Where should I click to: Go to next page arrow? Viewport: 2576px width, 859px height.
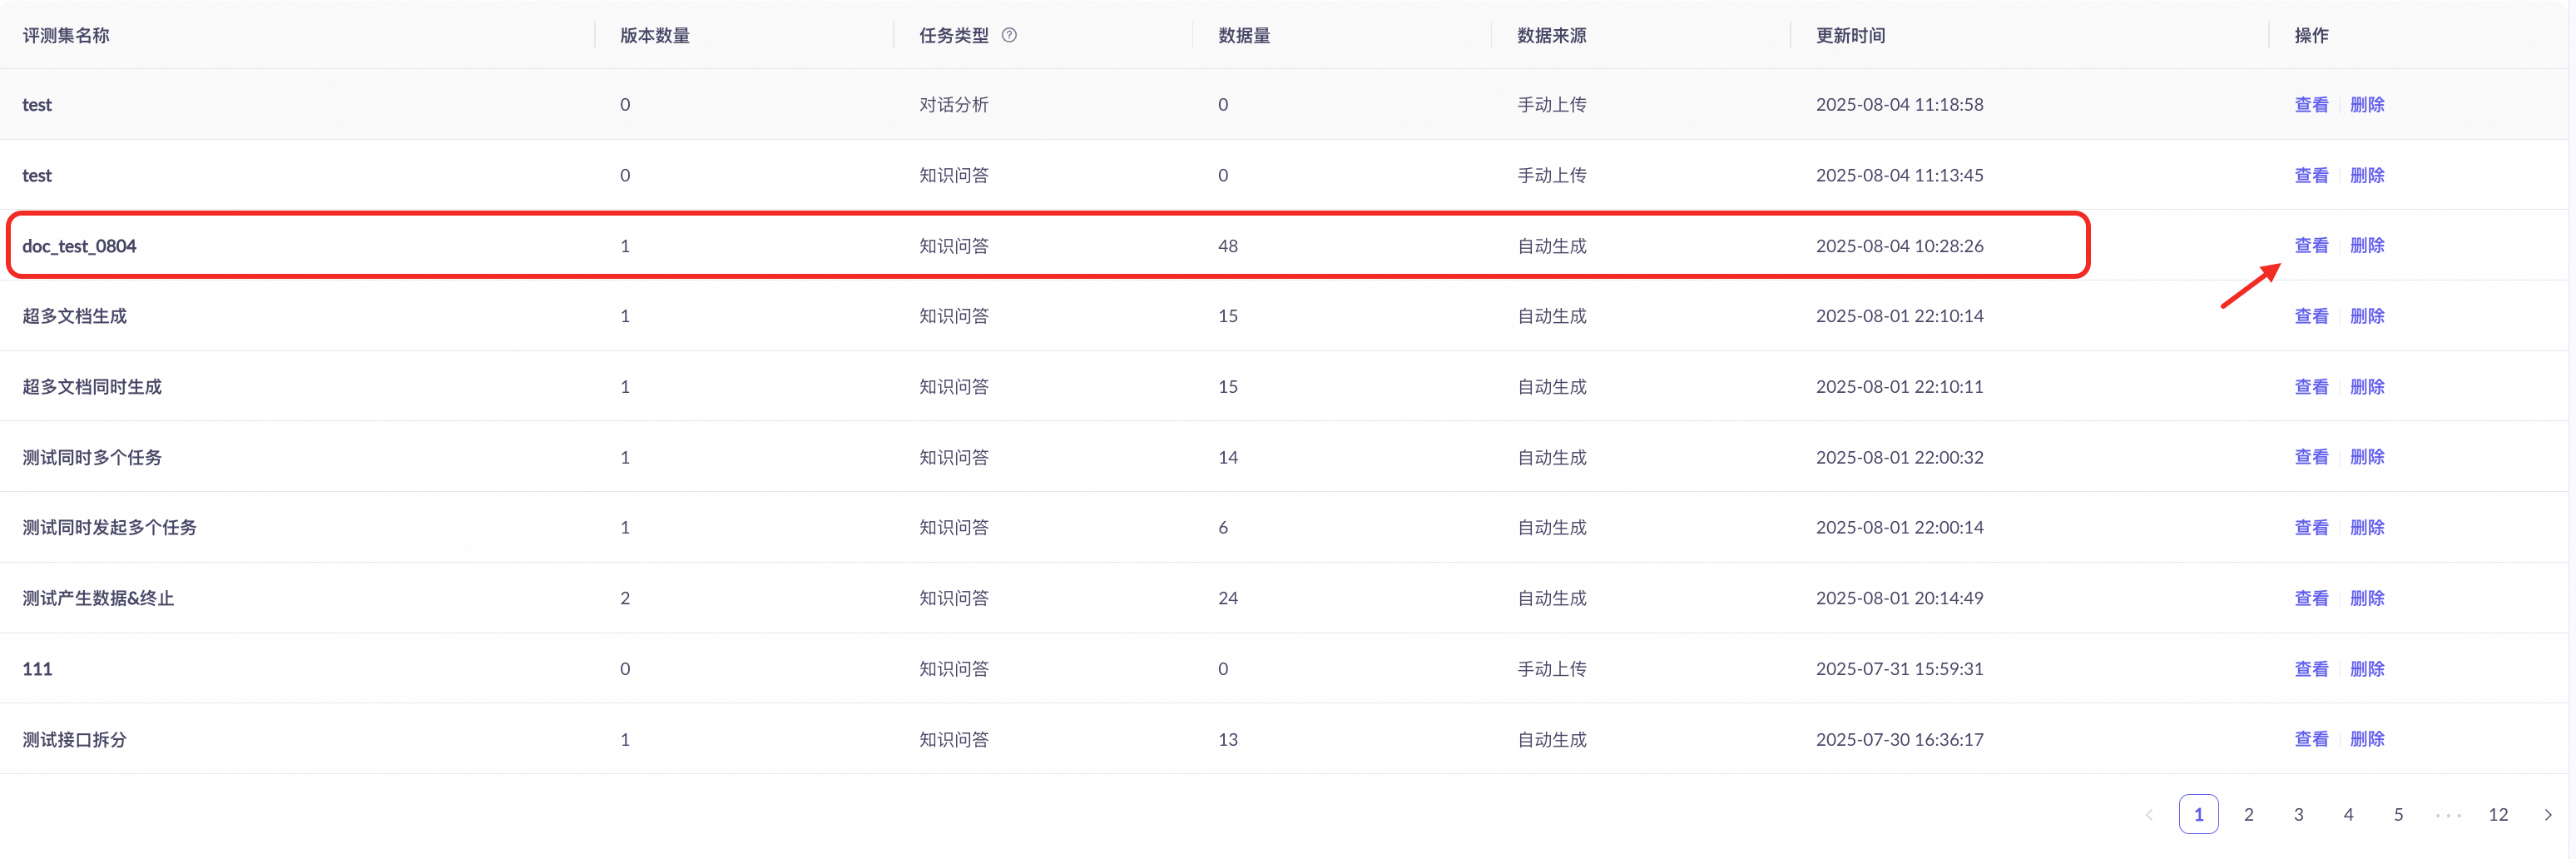point(2547,814)
